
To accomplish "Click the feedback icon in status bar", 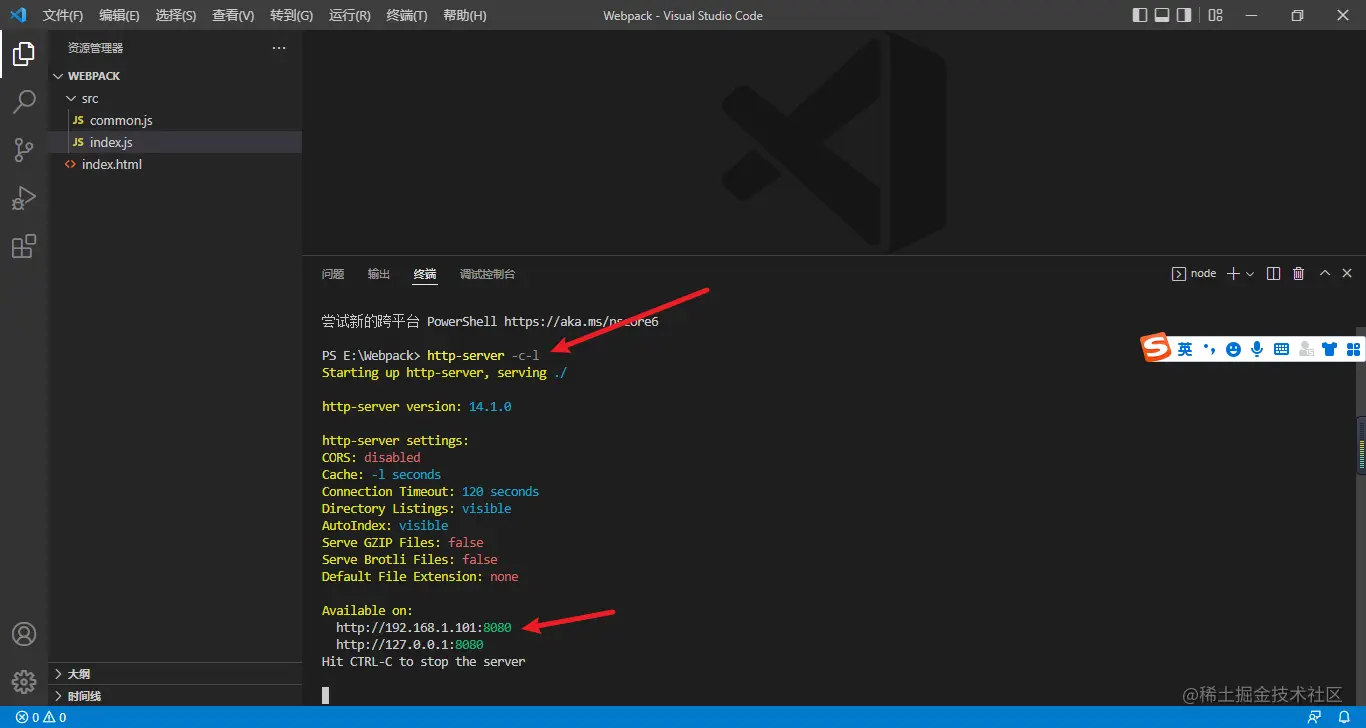I will tap(1314, 717).
